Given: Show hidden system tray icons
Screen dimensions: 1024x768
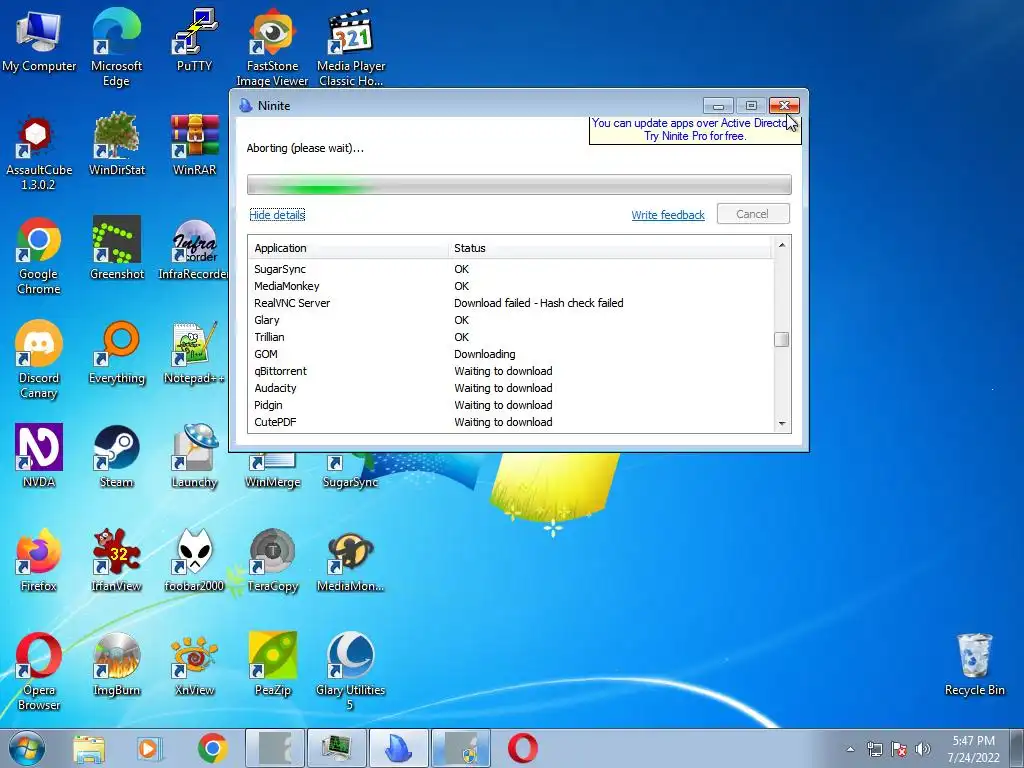Looking at the screenshot, I should 850,749.
